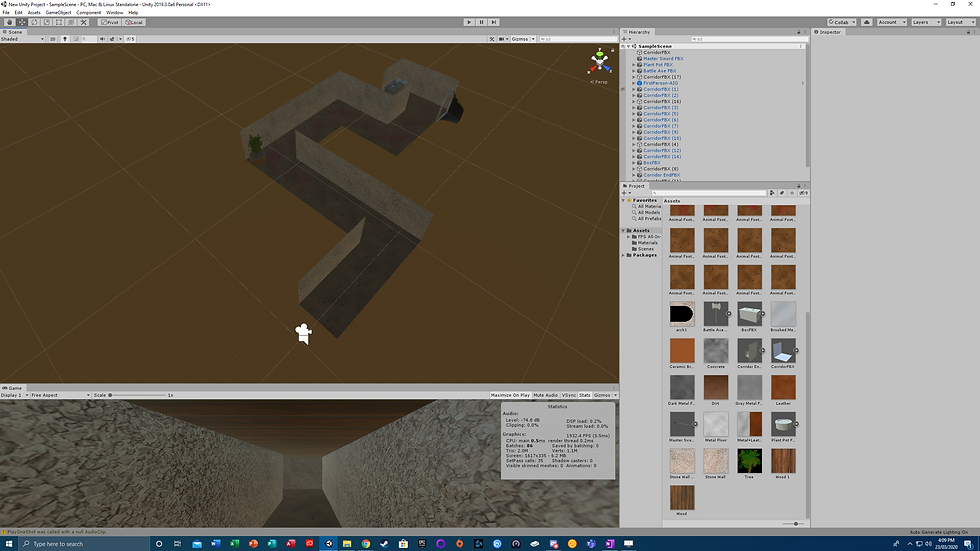Click the Project search field
This screenshot has width=980, height=551.
[708, 193]
